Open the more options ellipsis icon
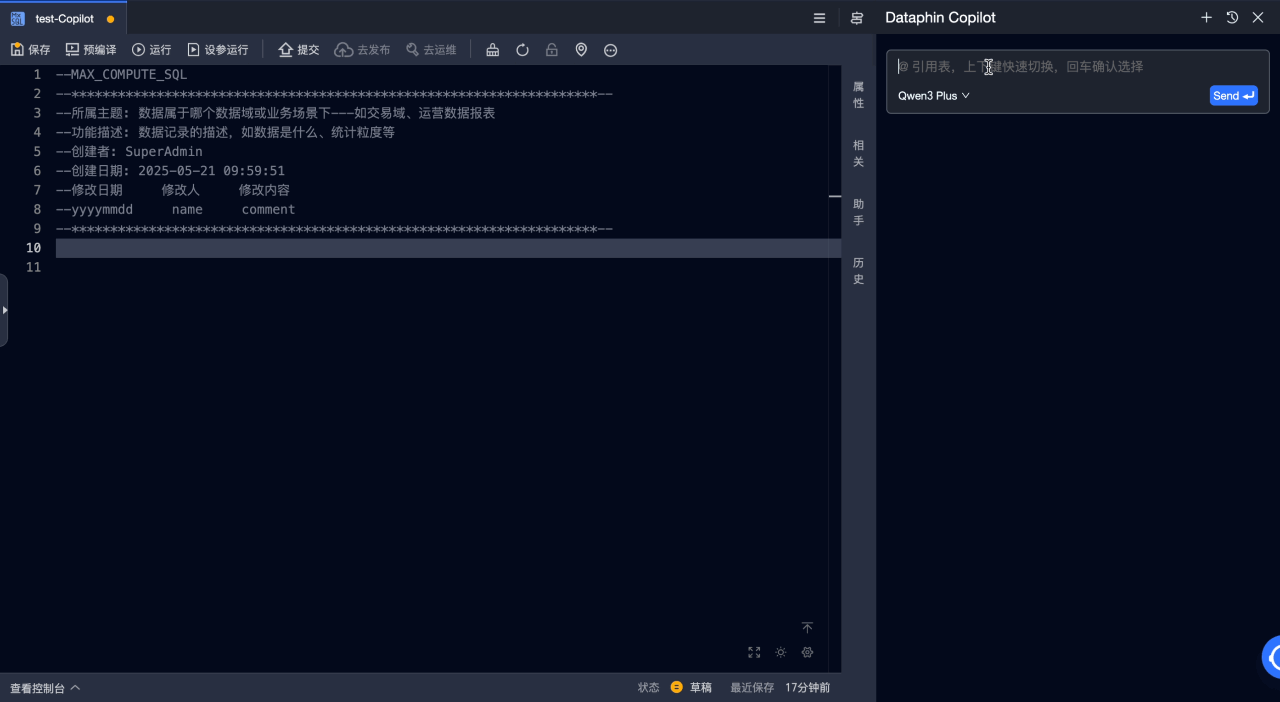Image resolution: width=1280 pixels, height=702 pixels. tap(610, 50)
